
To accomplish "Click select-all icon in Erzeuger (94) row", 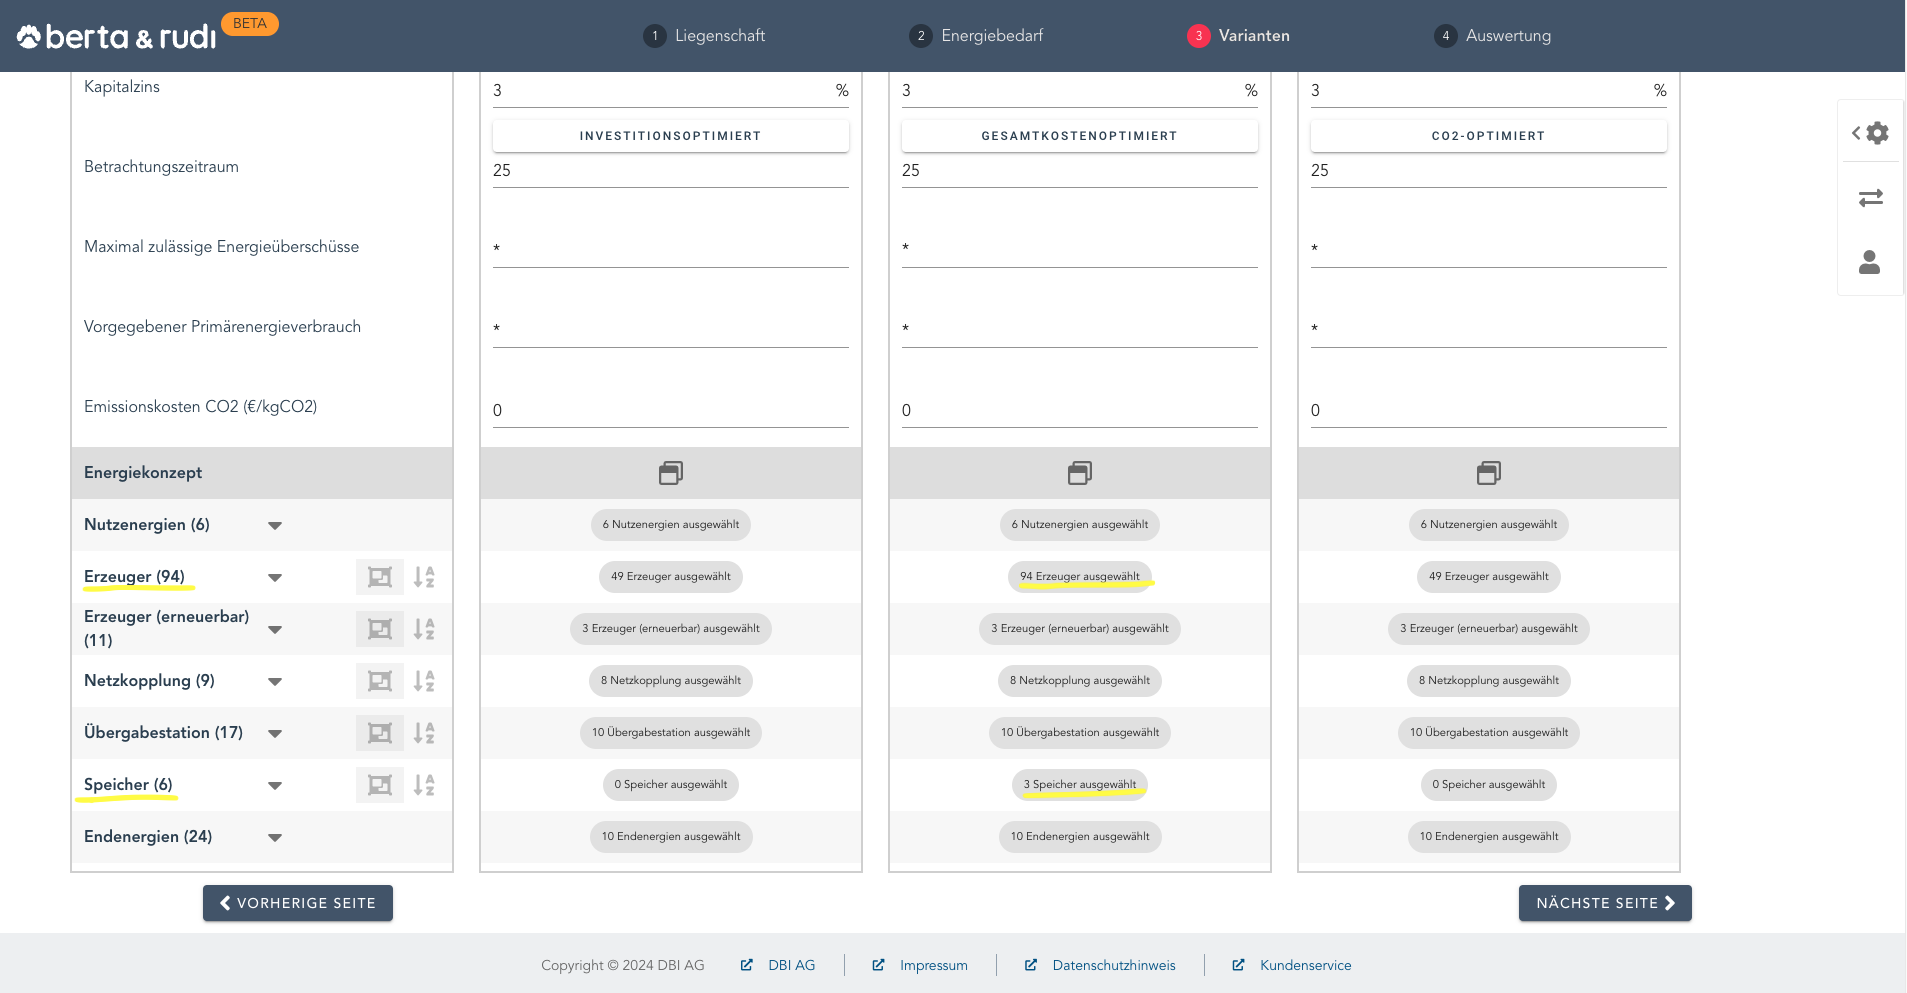I will click(x=379, y=577).
